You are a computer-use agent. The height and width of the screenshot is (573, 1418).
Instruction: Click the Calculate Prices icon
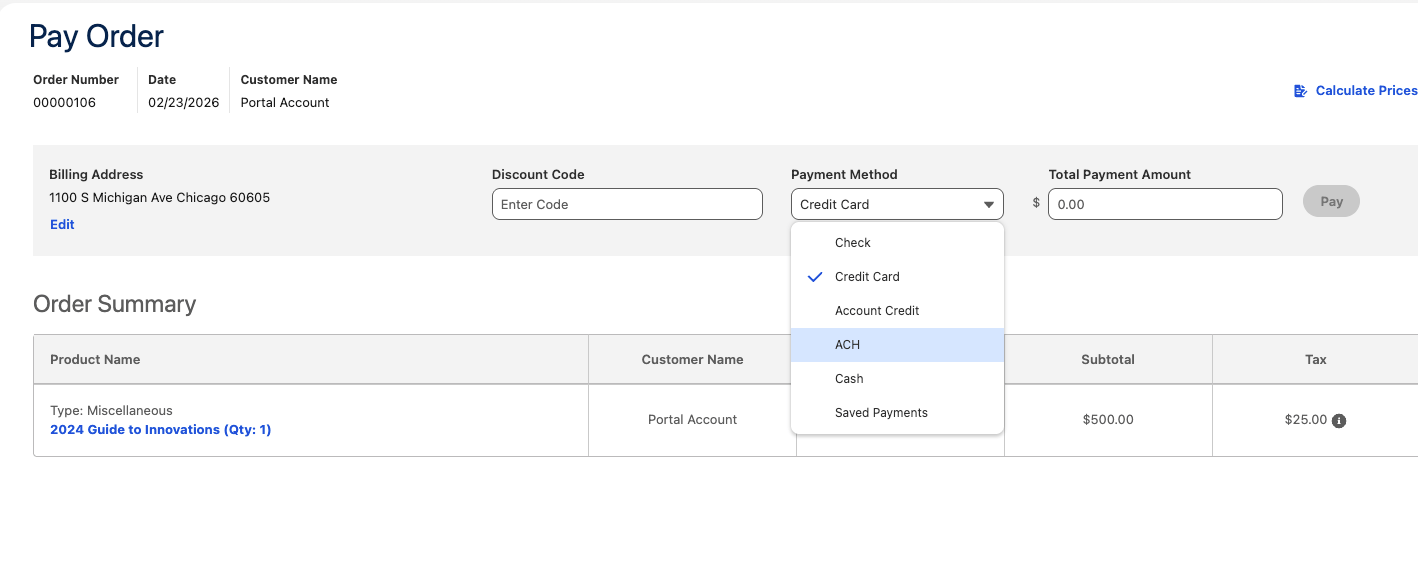pos(1300,91)
